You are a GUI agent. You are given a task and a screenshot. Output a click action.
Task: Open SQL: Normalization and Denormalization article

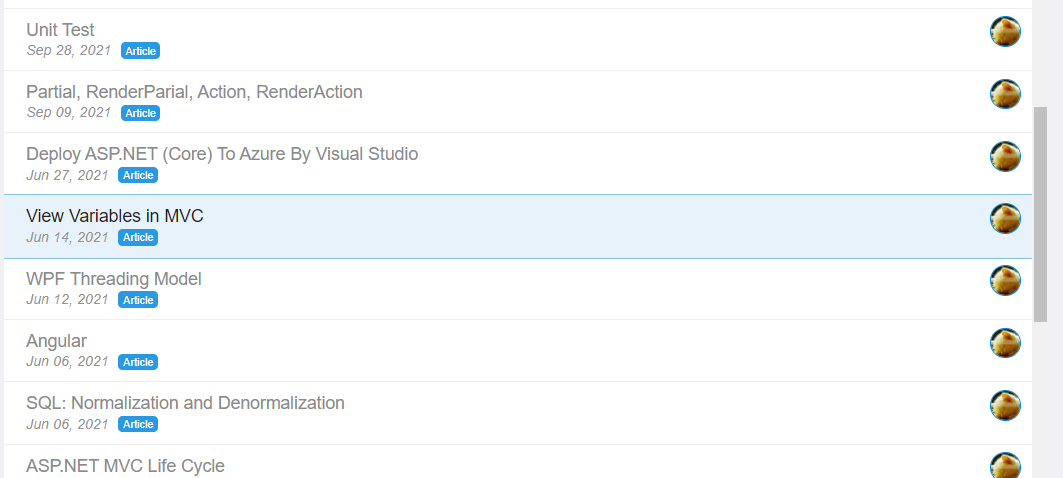pos(185,403)
